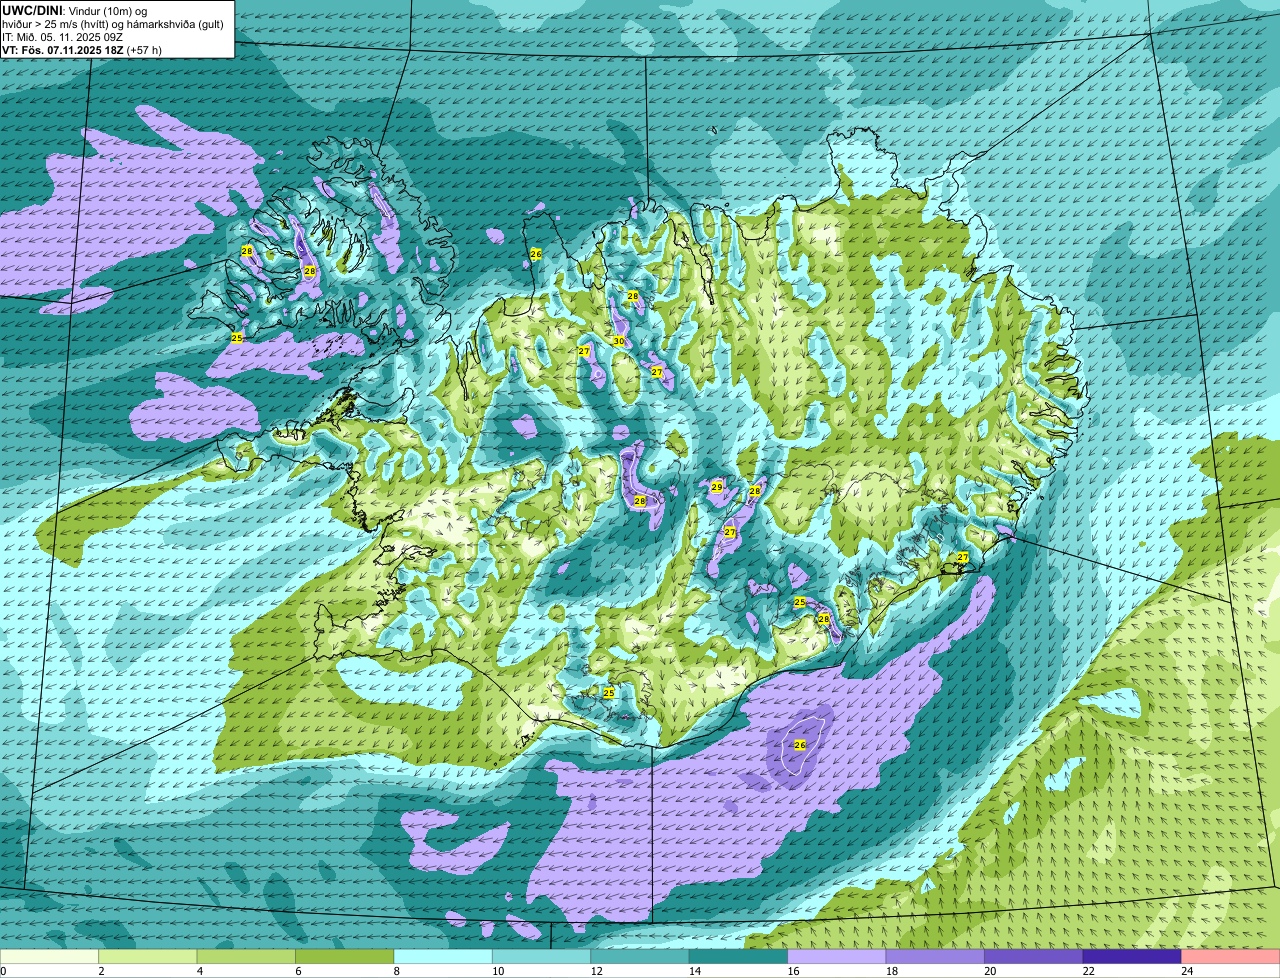Click the 25 gust label in the Westfjords bay
Image resolution: width=1280 pixels, height=978 pixels.
237,338
